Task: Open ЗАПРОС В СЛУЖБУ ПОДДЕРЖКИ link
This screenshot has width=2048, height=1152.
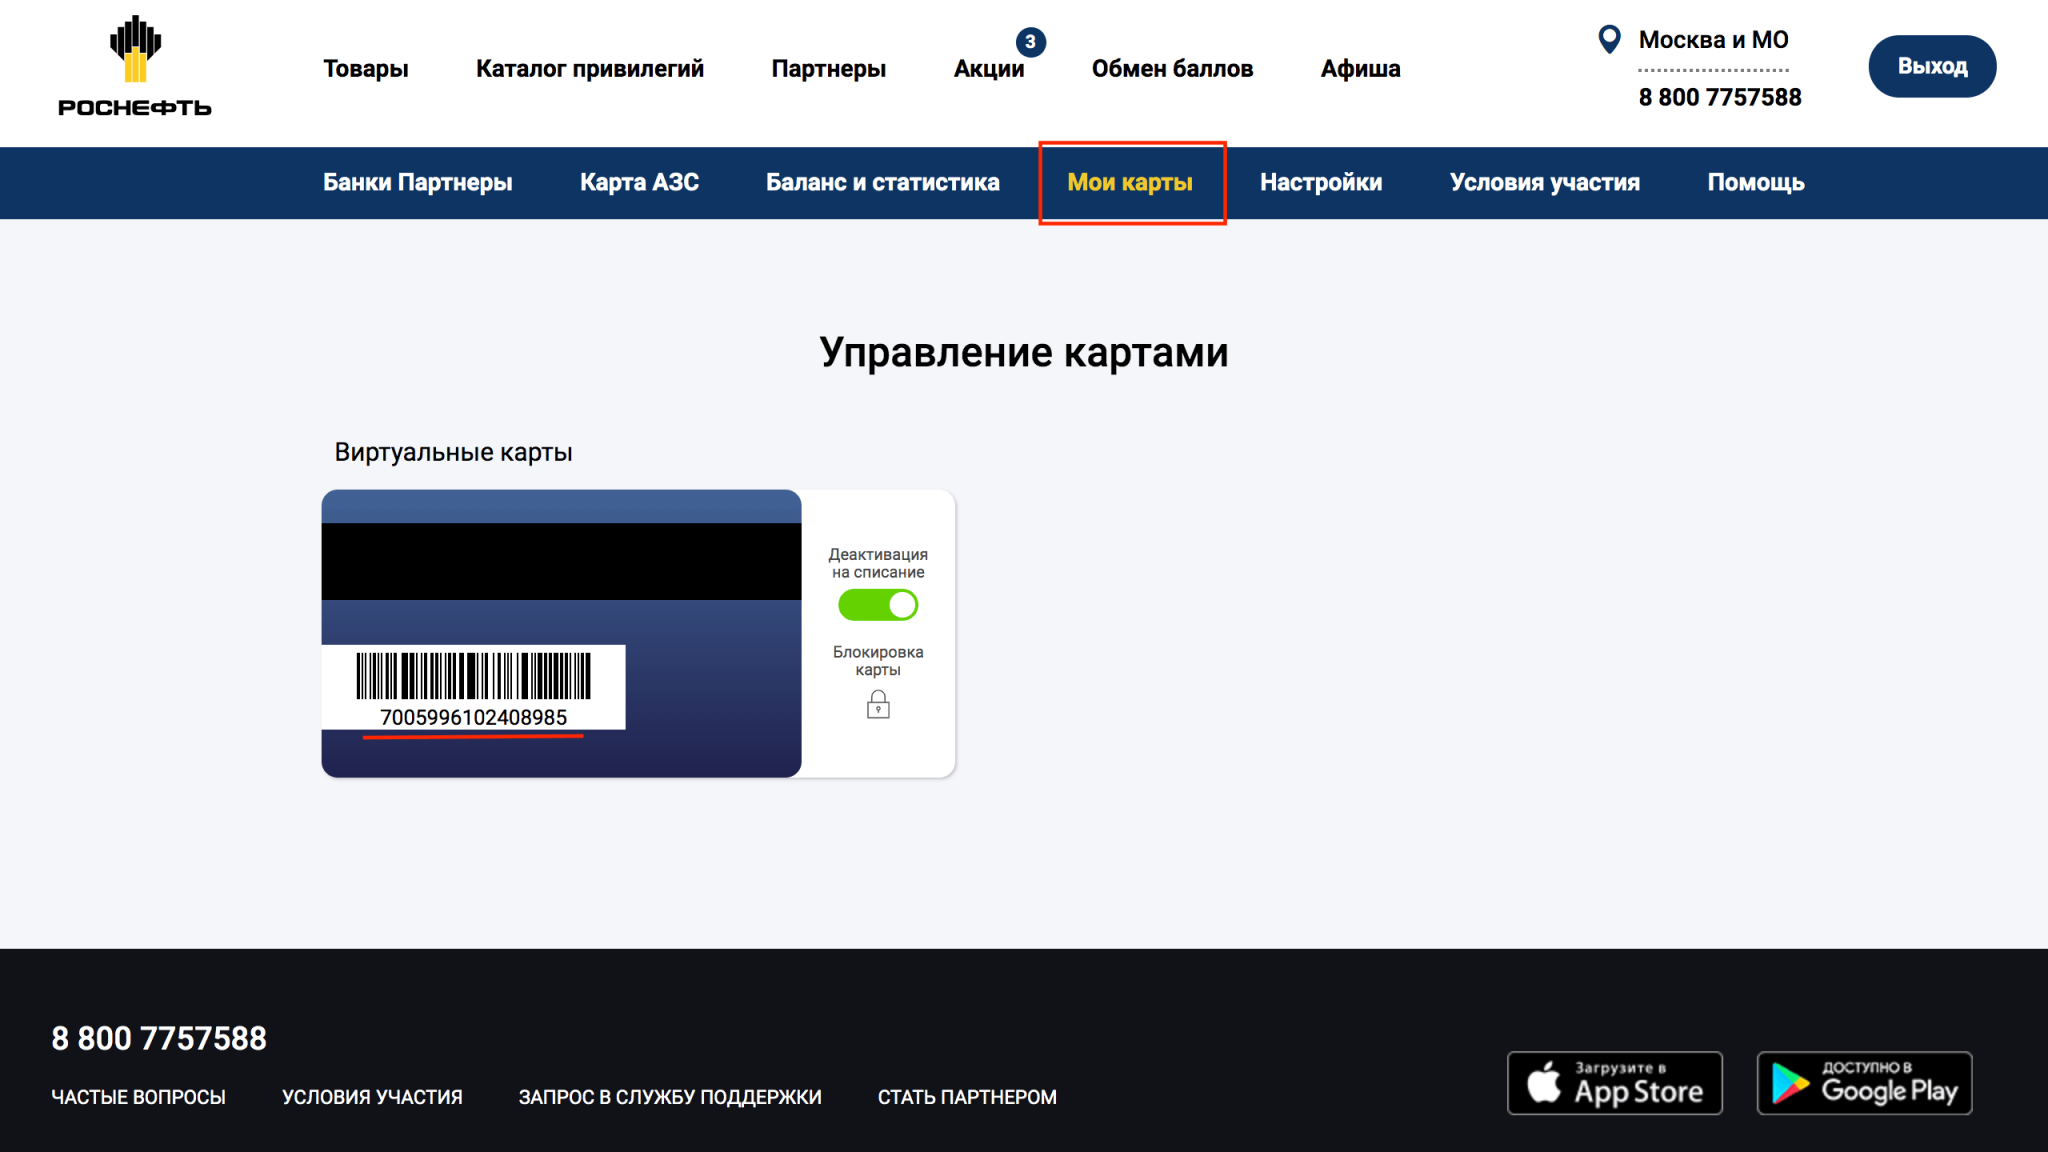Action: tap(670, 1097)
